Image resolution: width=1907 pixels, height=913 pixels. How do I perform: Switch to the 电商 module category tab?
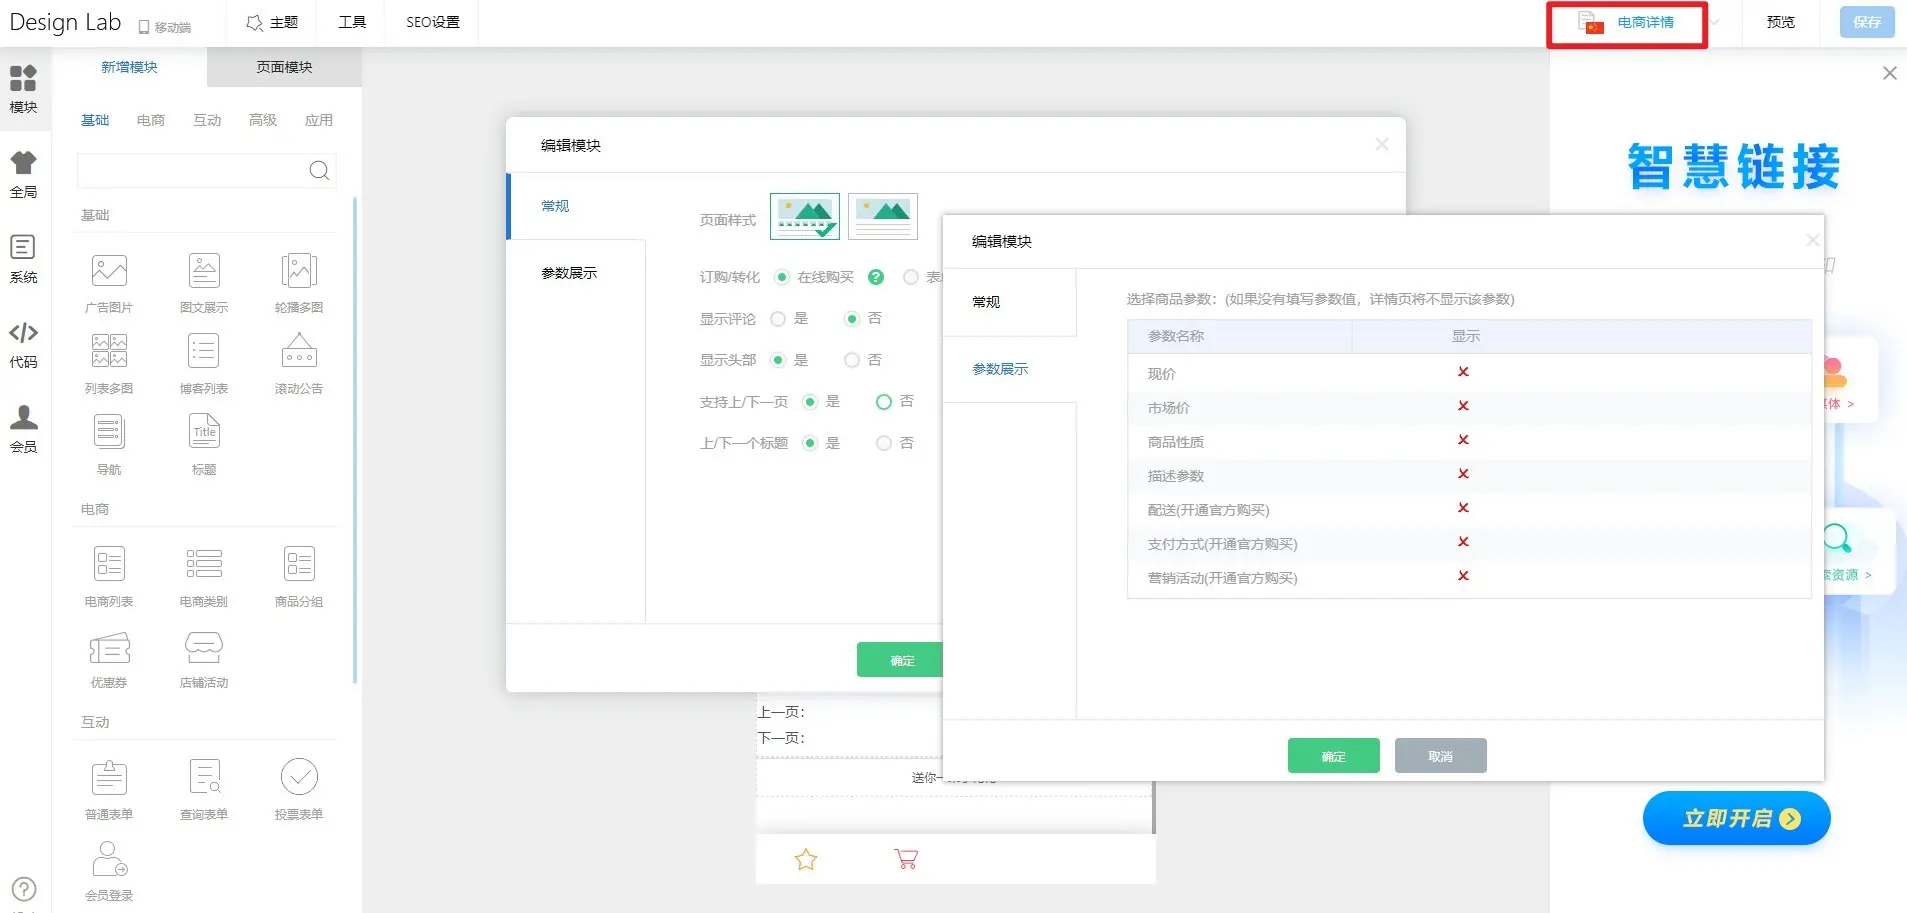(x=151, y=120)
